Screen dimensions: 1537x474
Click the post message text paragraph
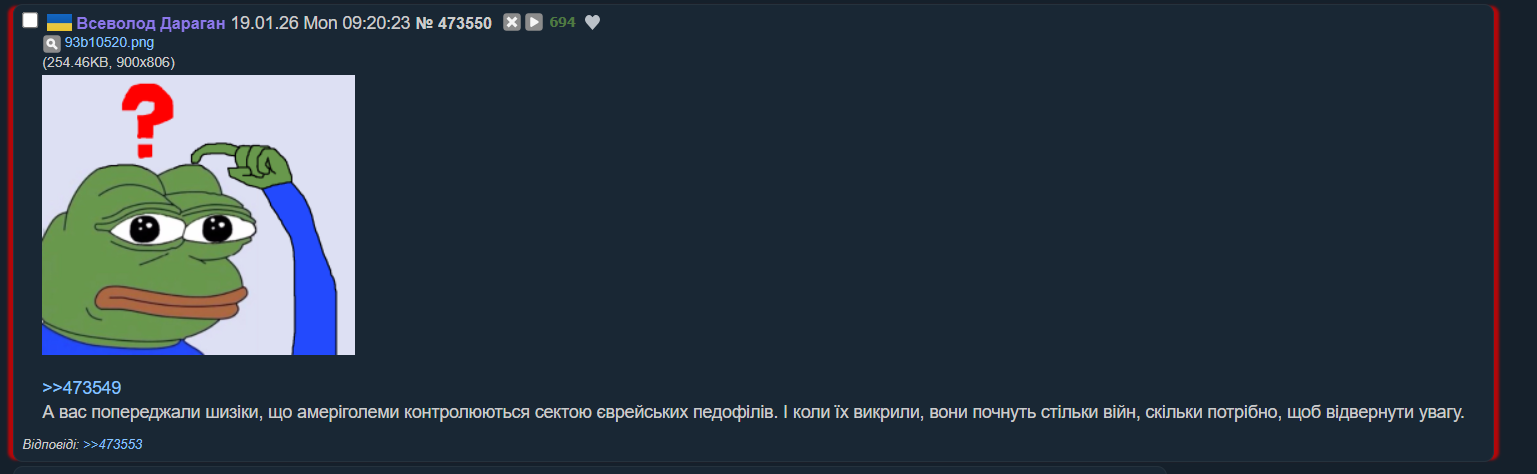click(x=752, y=412)
